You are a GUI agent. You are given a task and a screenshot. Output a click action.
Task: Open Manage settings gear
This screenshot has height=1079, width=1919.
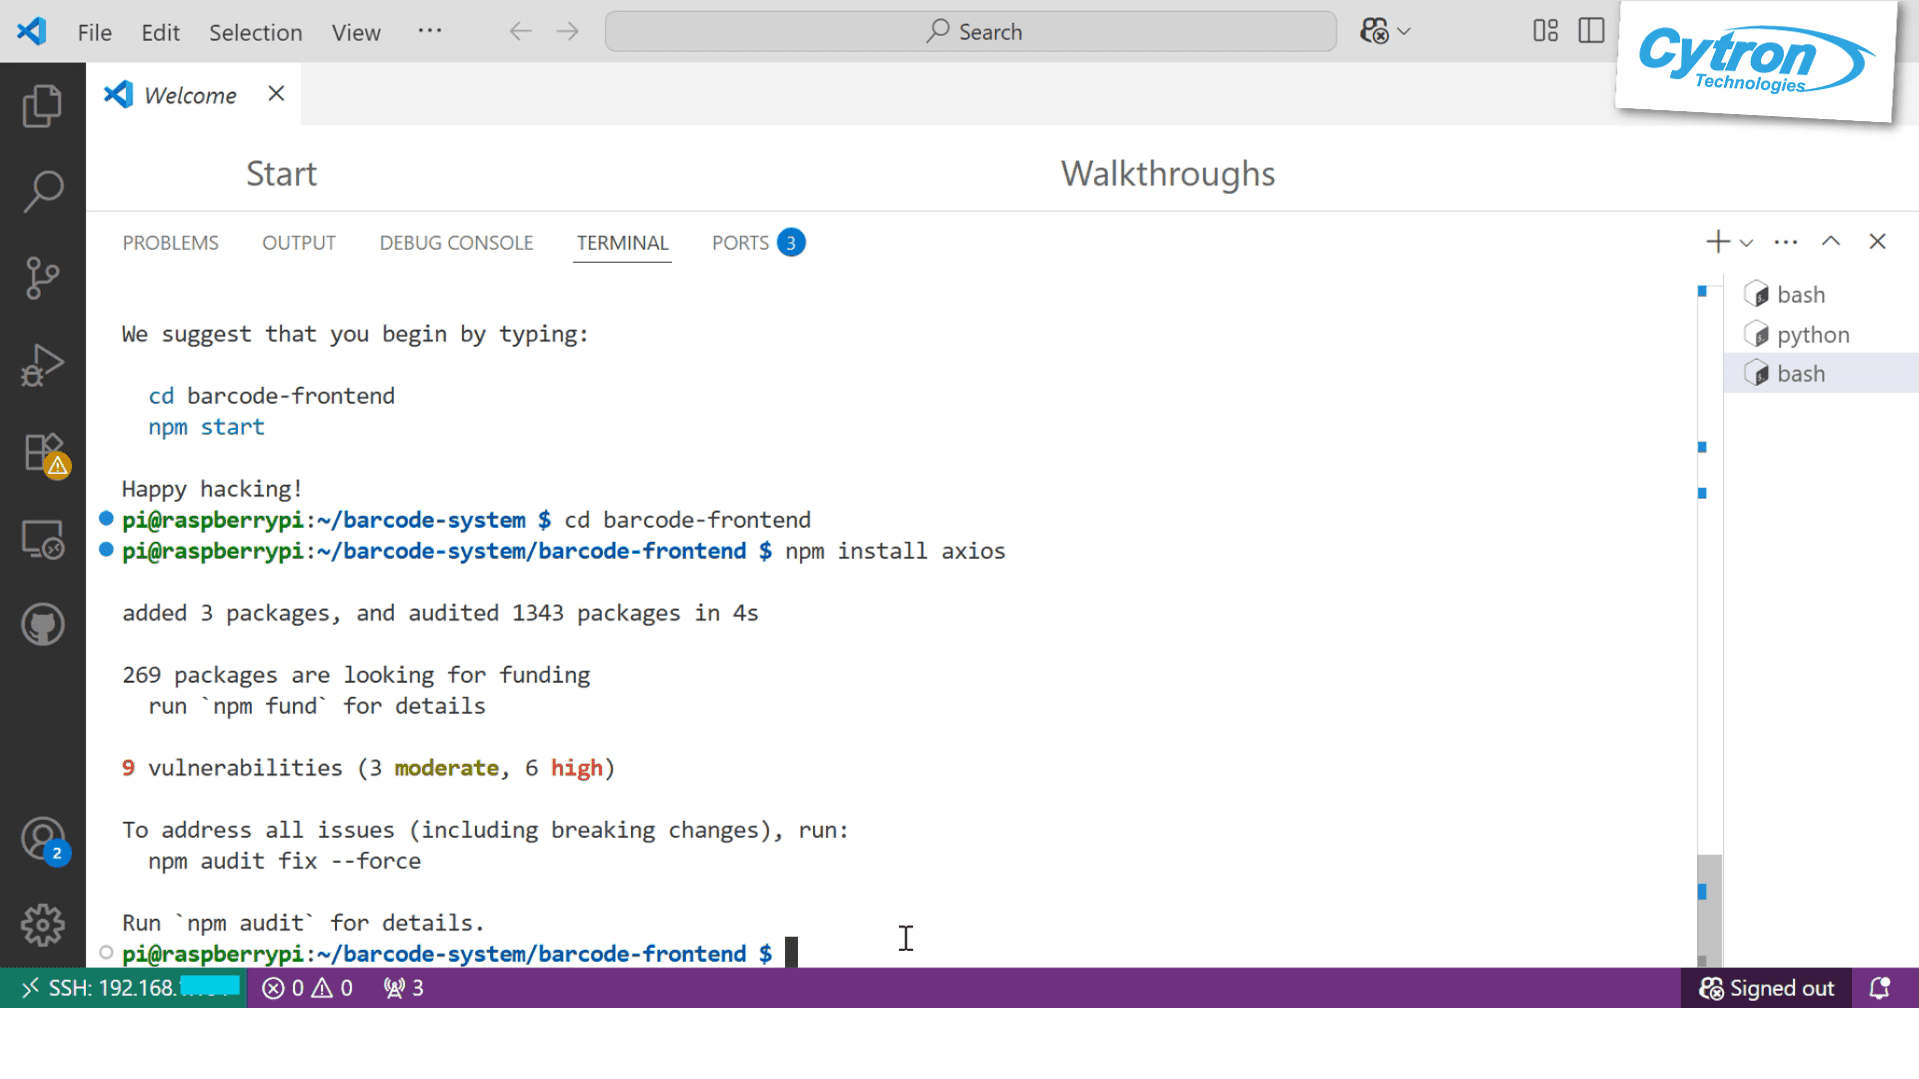[42, 925]
